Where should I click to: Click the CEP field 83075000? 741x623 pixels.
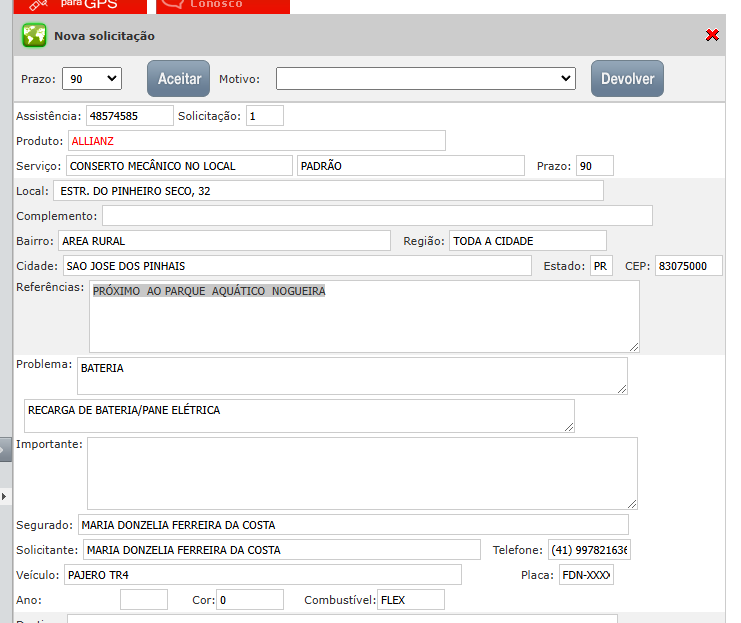689,266
